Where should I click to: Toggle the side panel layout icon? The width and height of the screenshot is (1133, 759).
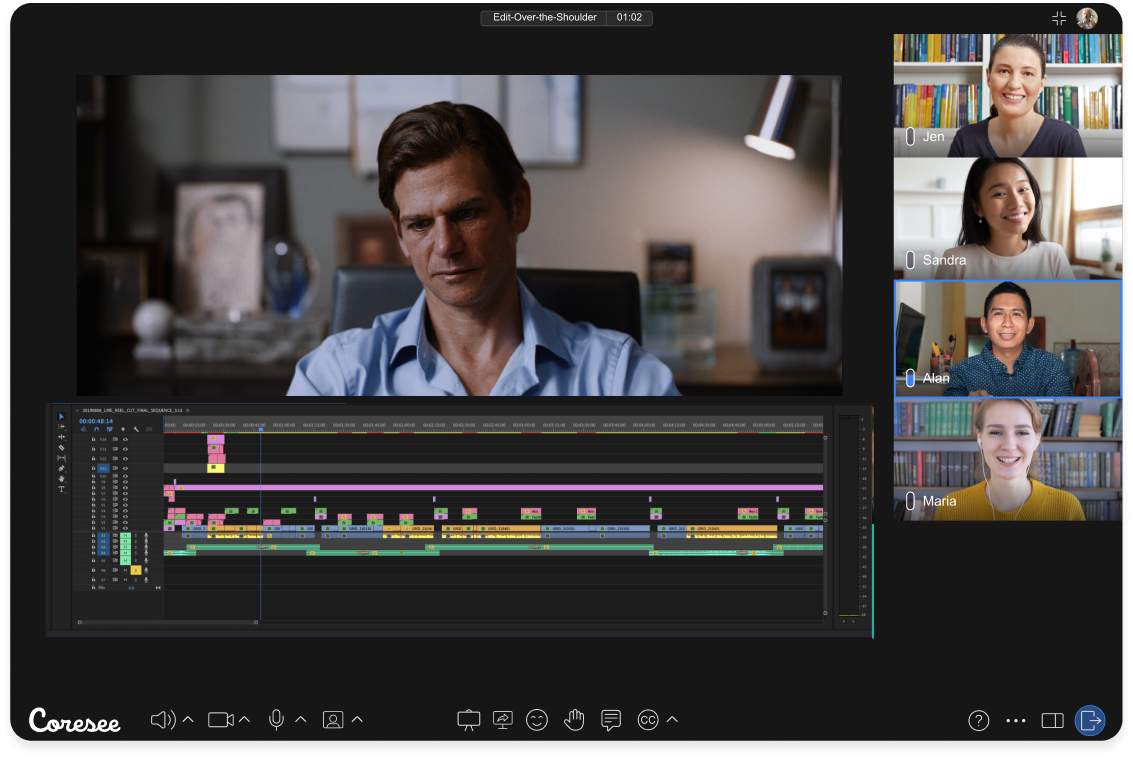[x=1052, y=721]
